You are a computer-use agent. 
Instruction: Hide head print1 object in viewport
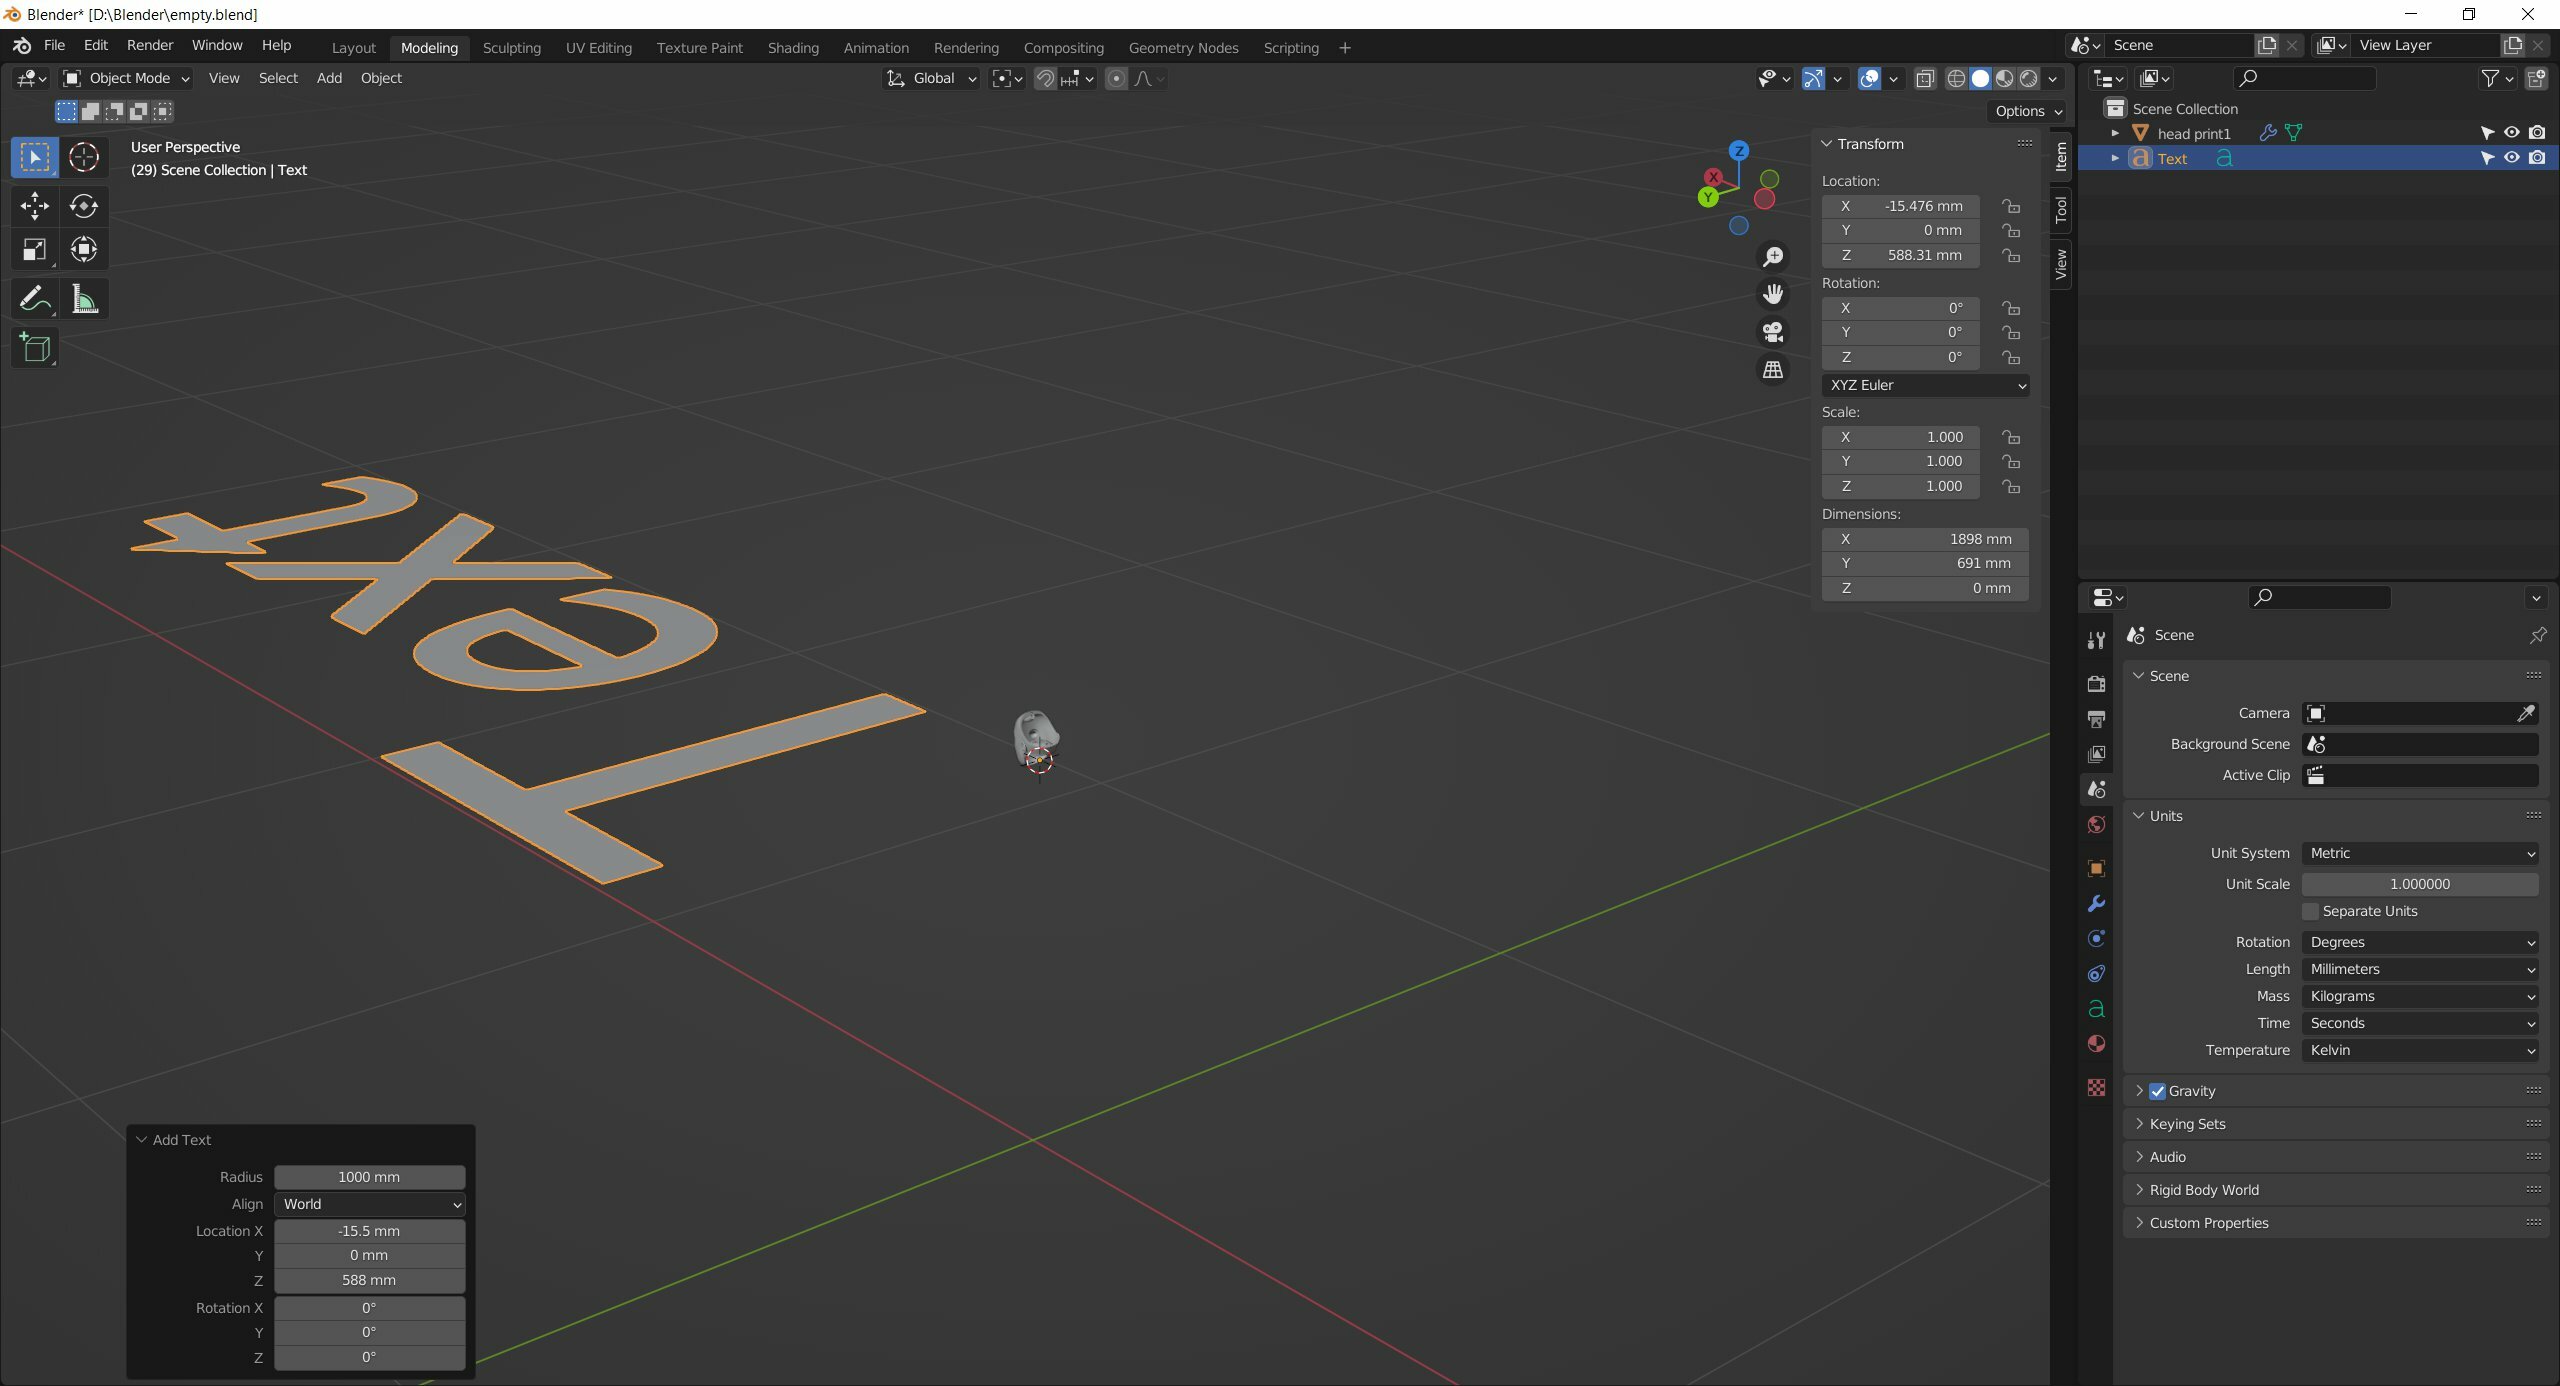[2511, 133]
